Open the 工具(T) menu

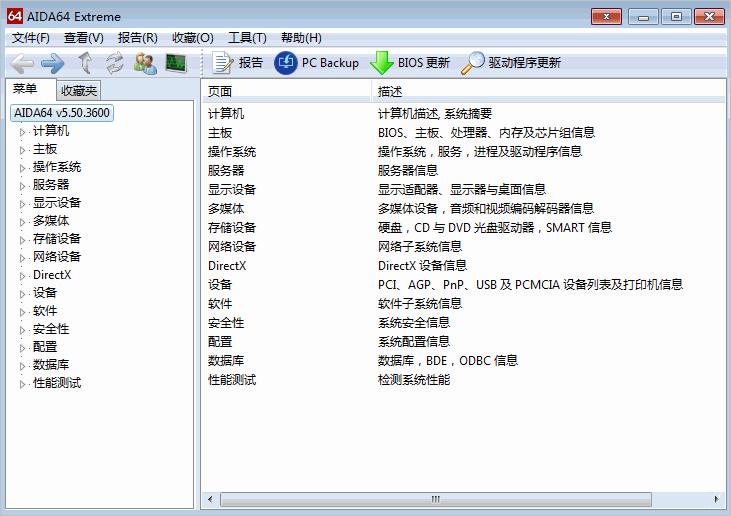pos(247,38)
